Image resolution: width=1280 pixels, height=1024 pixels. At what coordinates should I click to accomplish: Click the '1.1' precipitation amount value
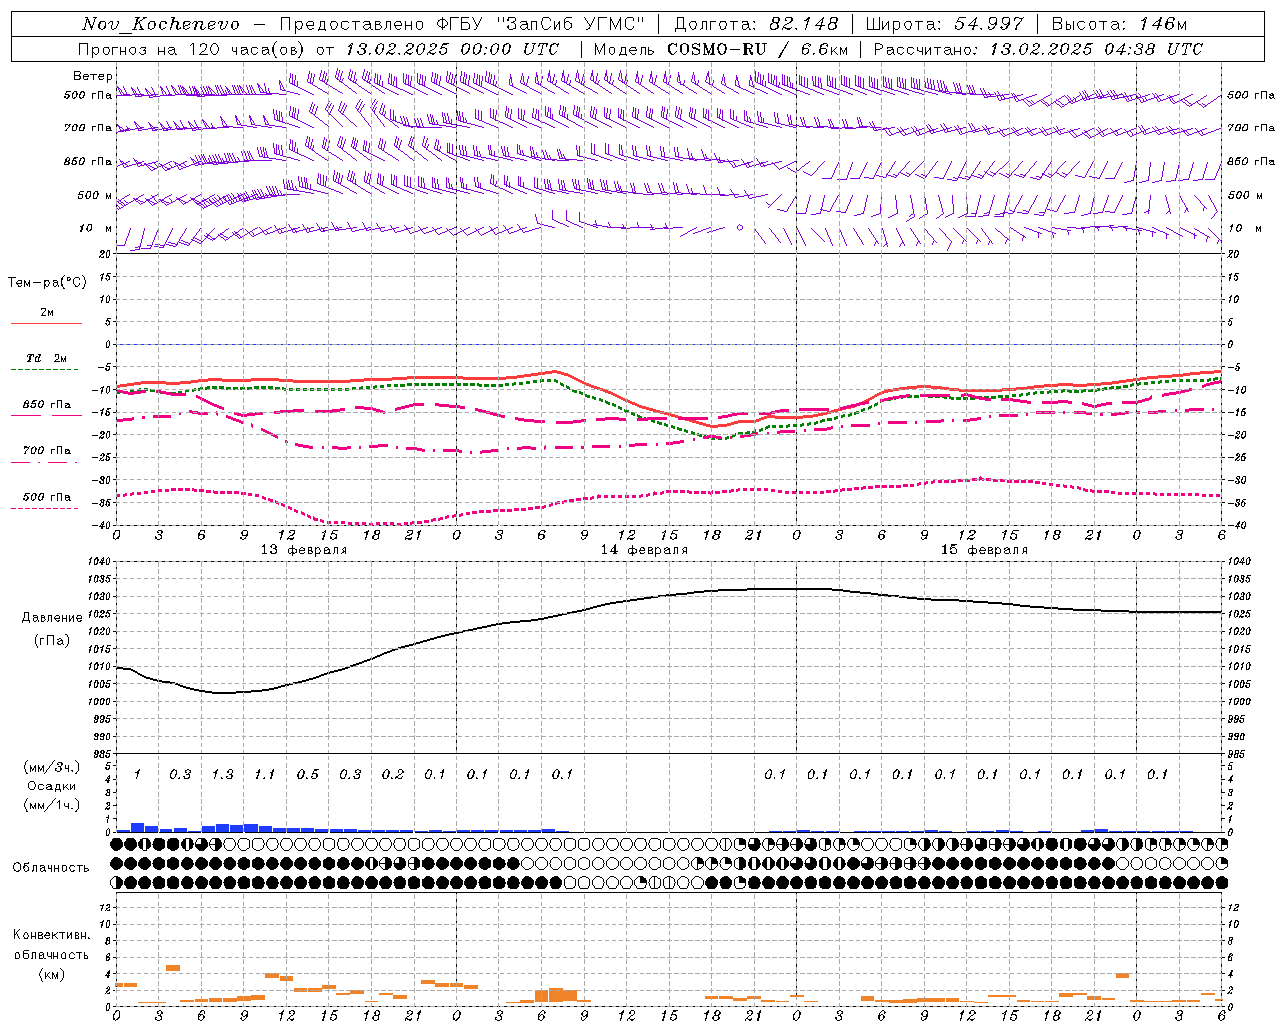point(264,774)
